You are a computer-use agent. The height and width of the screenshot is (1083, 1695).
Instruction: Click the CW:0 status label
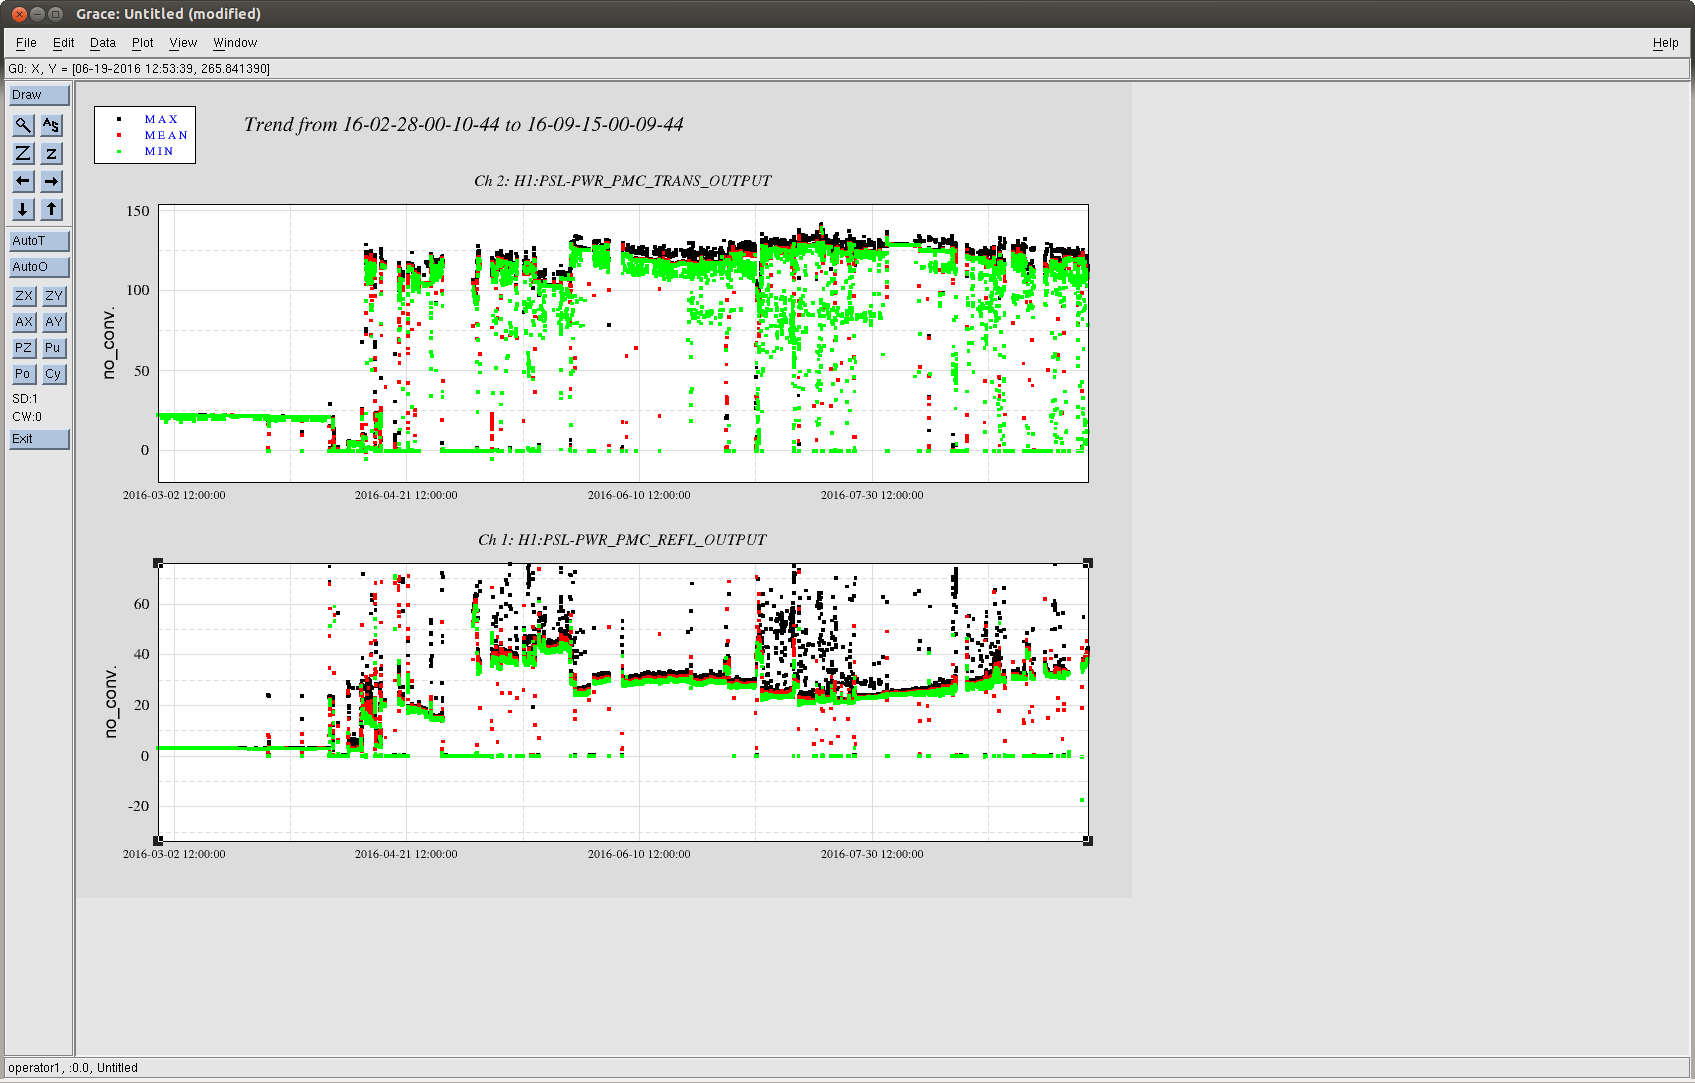click(x=27, y=417)
